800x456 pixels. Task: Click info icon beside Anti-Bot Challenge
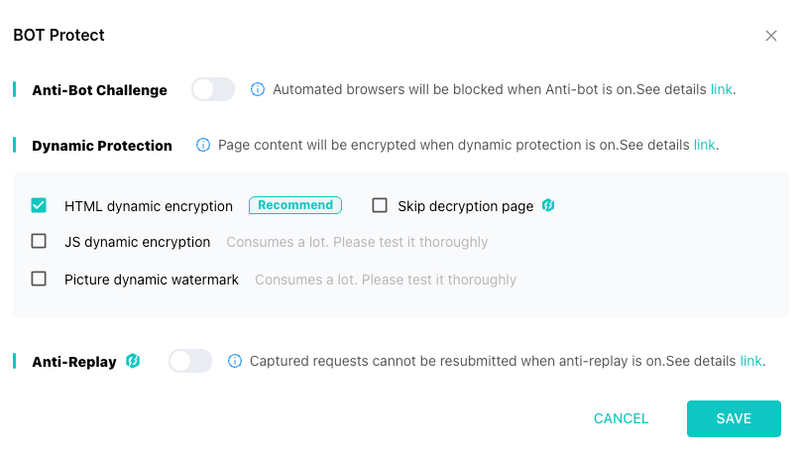coord(258,89)
